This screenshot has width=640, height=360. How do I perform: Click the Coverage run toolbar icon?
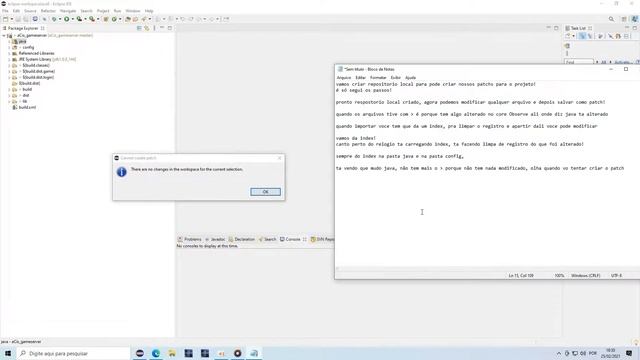click(79, 19)
